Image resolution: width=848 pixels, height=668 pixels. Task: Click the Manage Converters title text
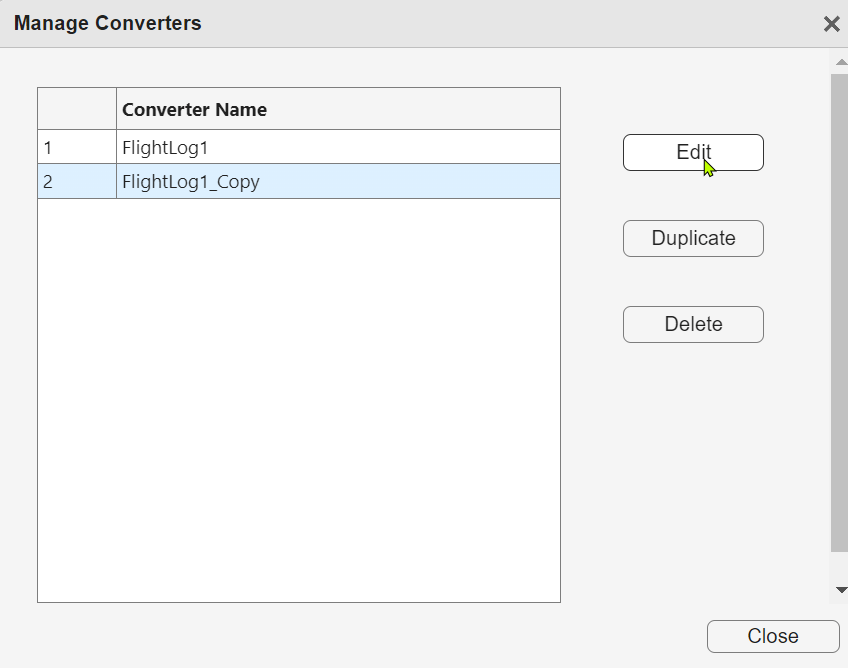pyautogui.click(x=107, y=23)
